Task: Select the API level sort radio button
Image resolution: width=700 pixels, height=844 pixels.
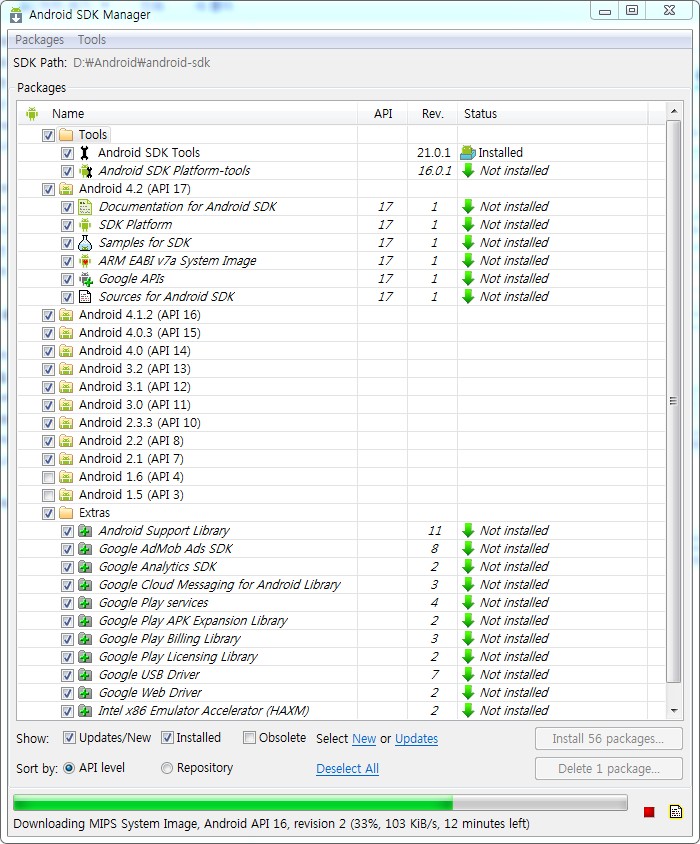Action: 69,768
